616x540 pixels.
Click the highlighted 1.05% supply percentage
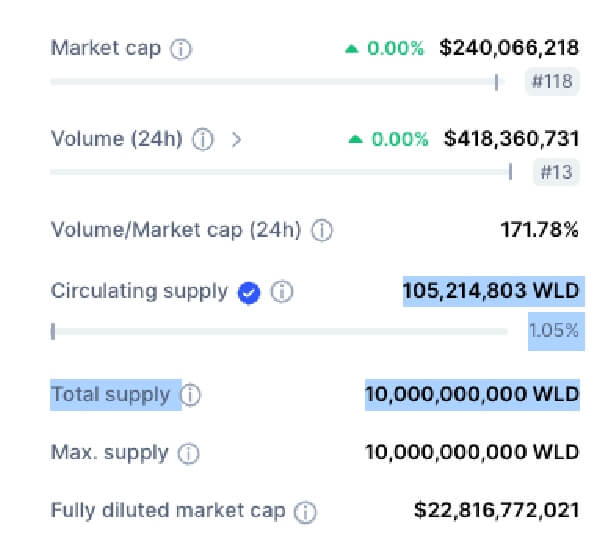(x=554, y=330)
